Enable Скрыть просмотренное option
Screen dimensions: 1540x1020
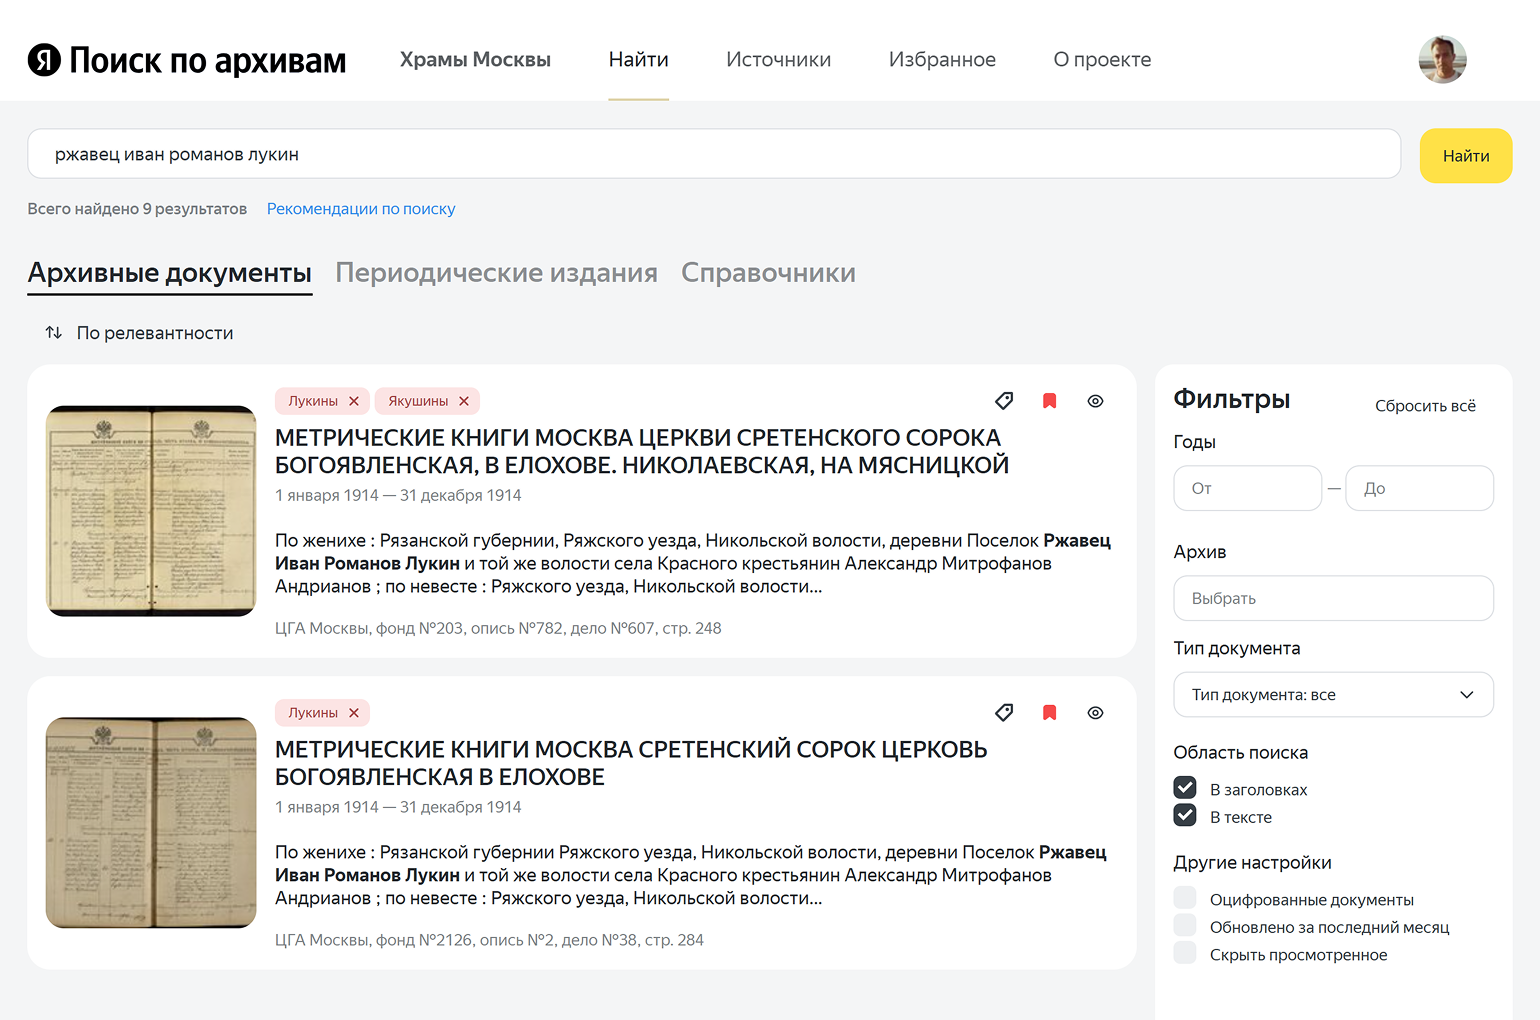pos(1185,952)
